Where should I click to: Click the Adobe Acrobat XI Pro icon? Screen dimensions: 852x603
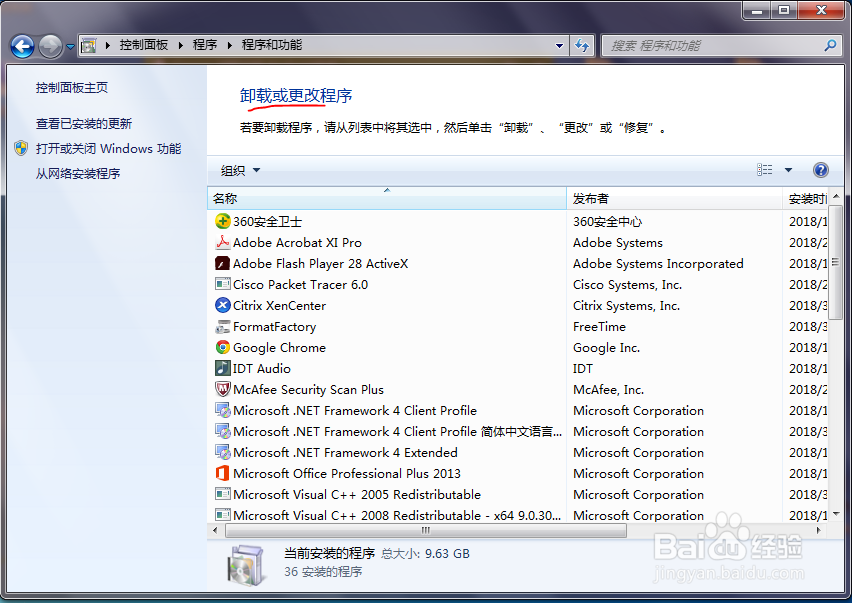tap(223, 242)
